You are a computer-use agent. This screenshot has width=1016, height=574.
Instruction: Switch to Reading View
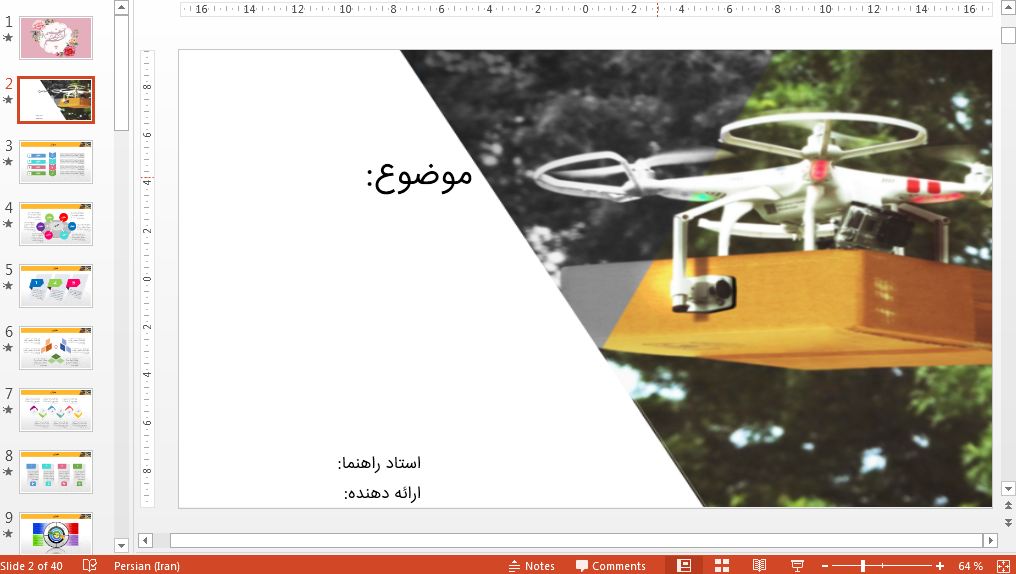(x=759, y=566)
